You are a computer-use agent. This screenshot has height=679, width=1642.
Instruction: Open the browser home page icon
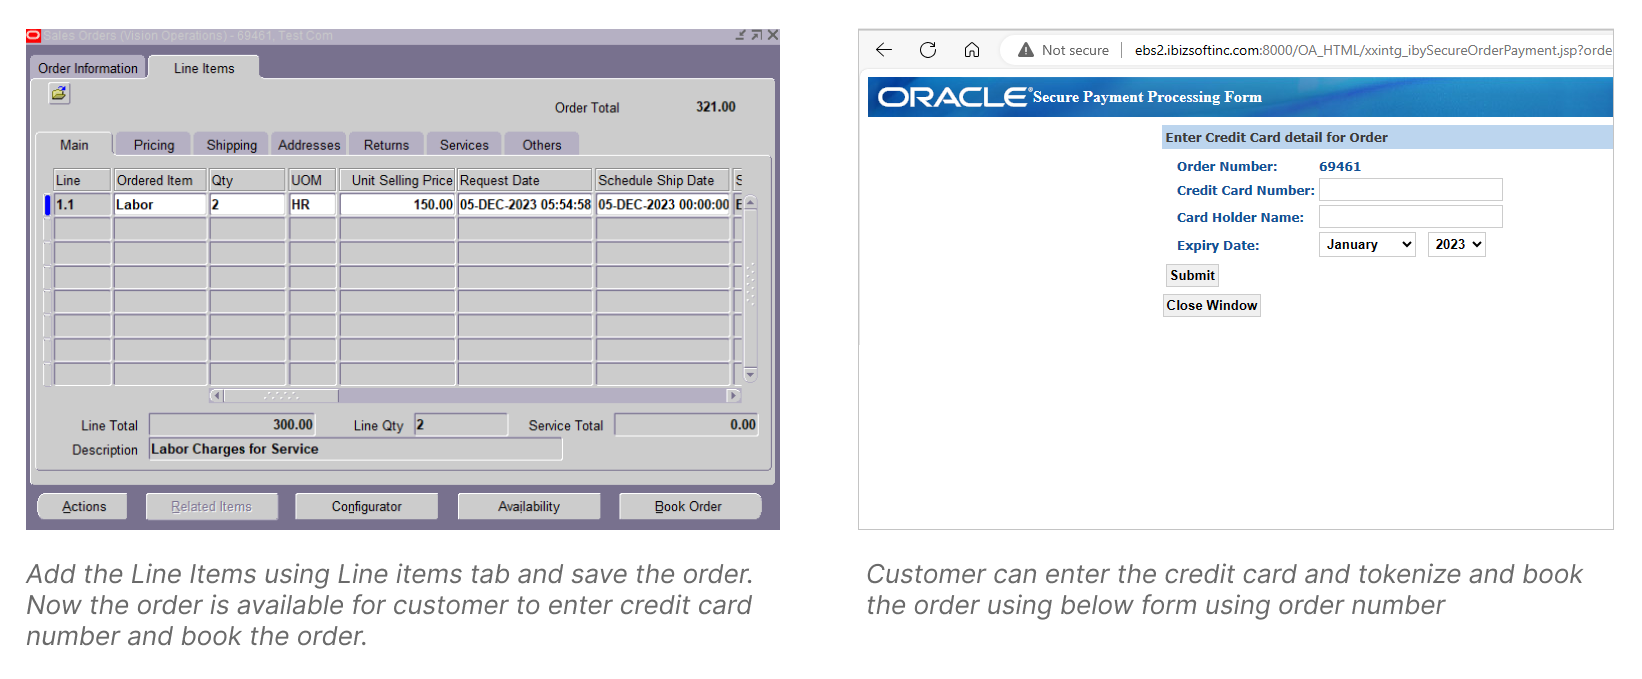click(x=971, y=49)
